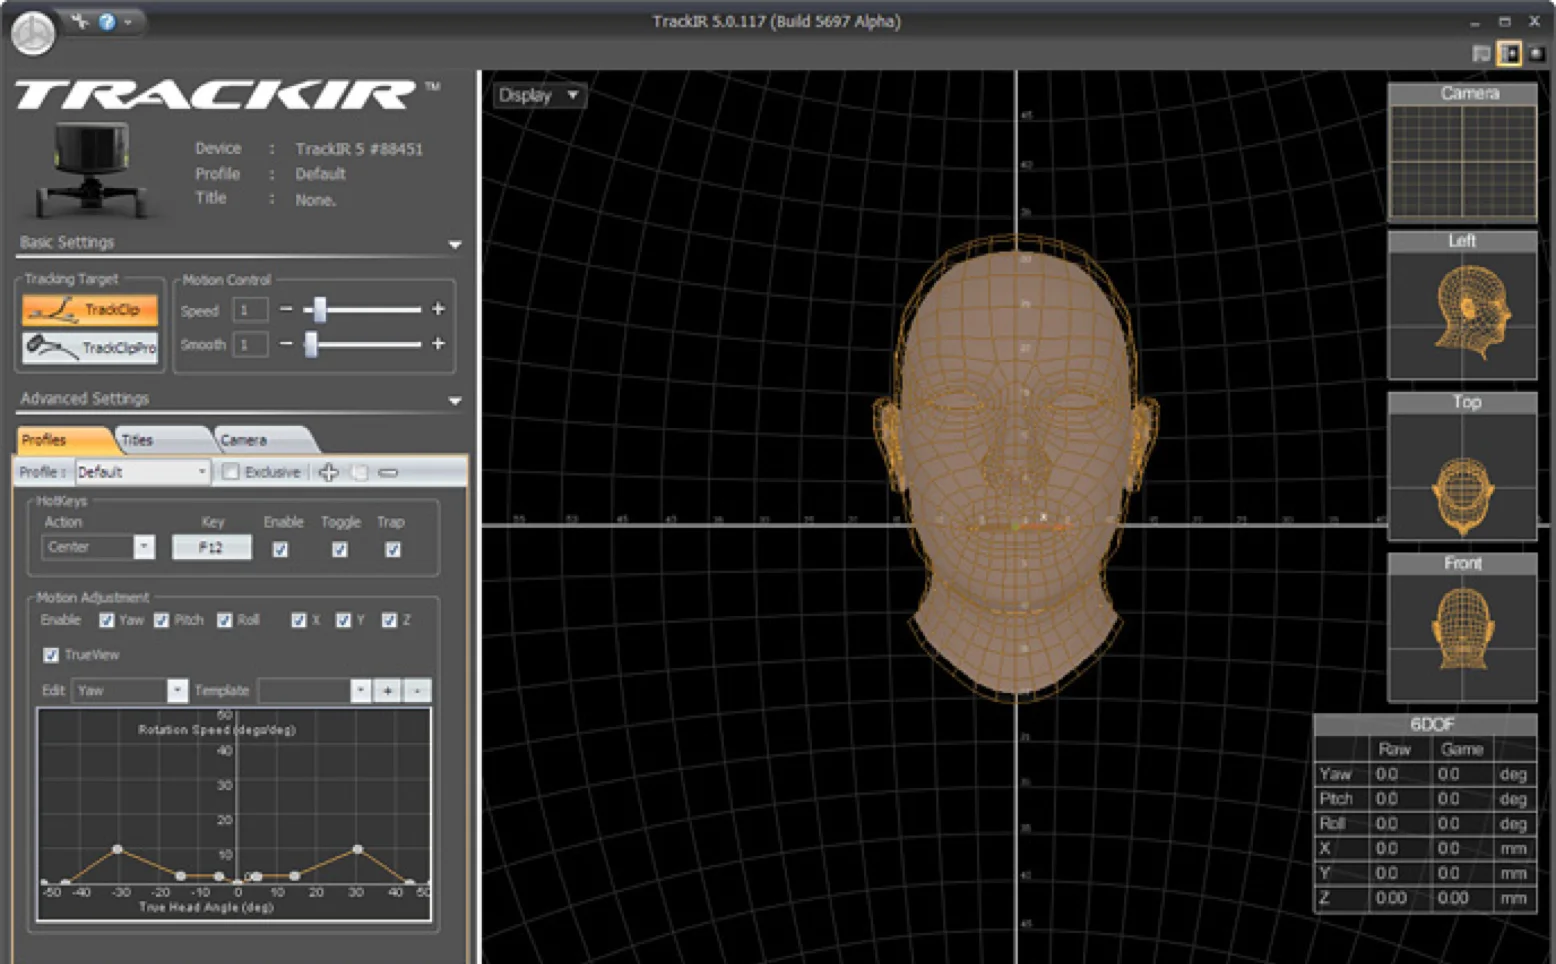Increase Speed with the plus icon

coord(438,310)
